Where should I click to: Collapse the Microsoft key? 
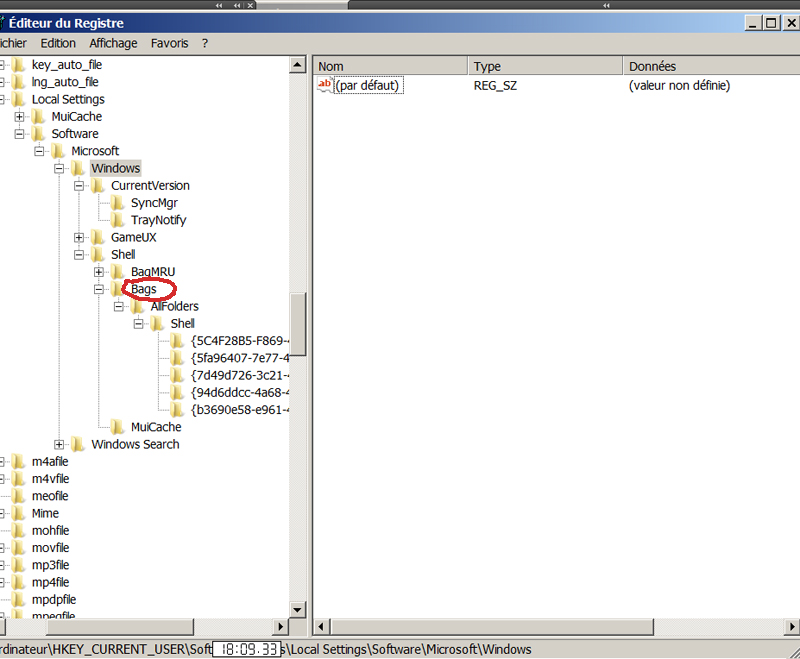[39, 151]
